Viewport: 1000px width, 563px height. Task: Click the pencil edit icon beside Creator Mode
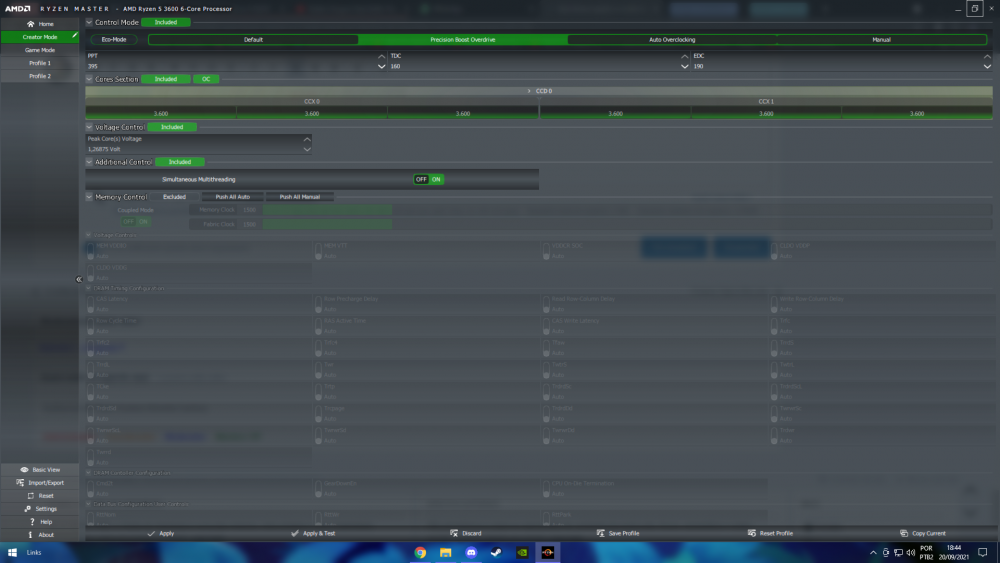point(74,36)
